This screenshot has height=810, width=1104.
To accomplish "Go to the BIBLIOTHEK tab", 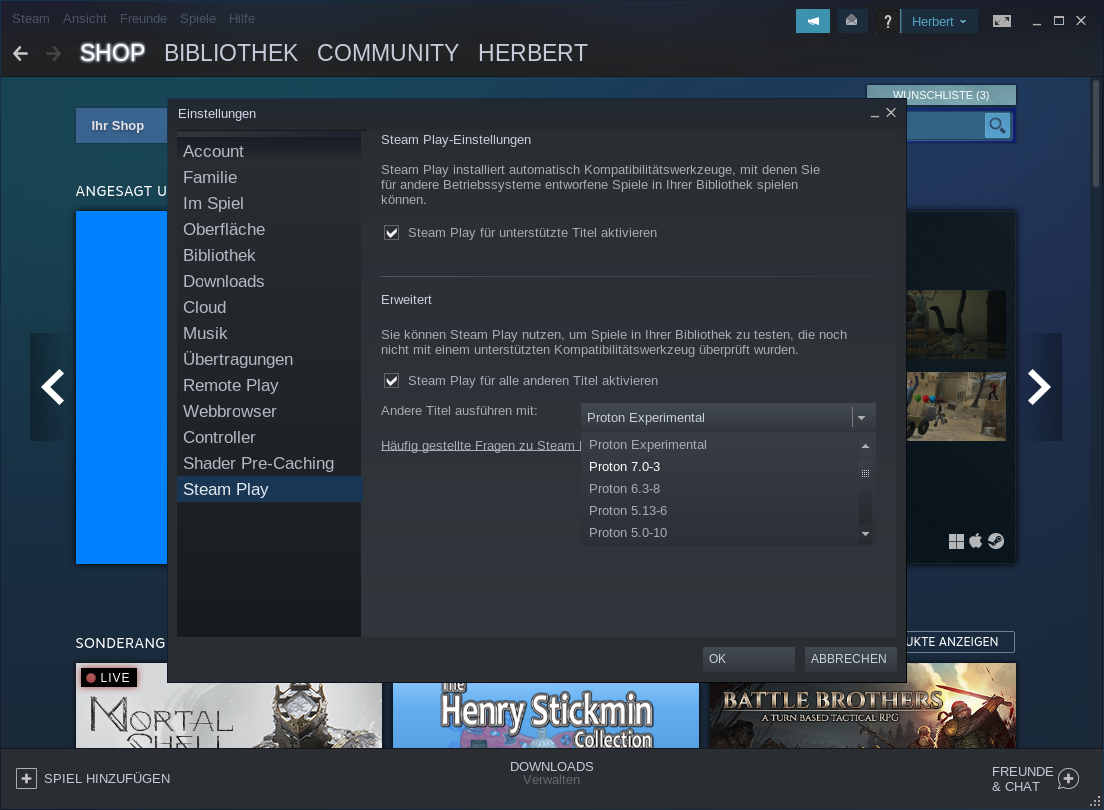I will coord(231,53).
